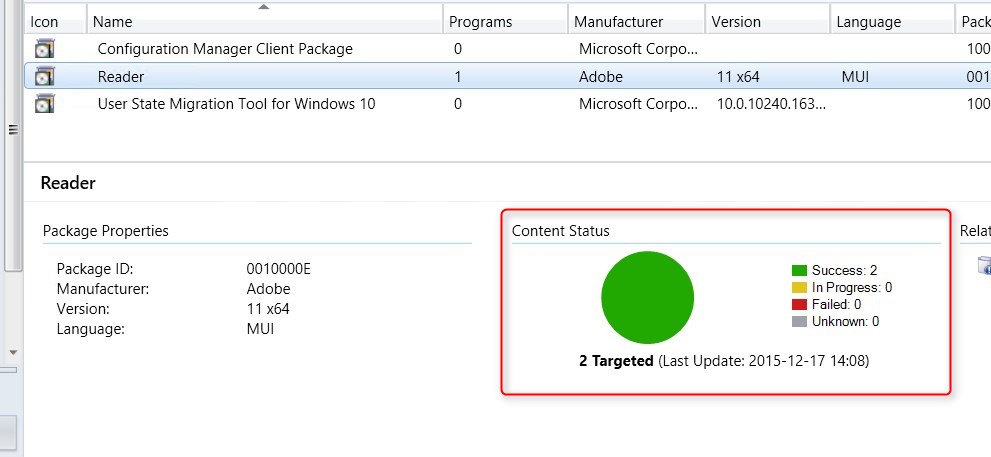Sort by the Manufacturer column header
The width and height of the screenshot is (991, 457).
tap(636, 21)
